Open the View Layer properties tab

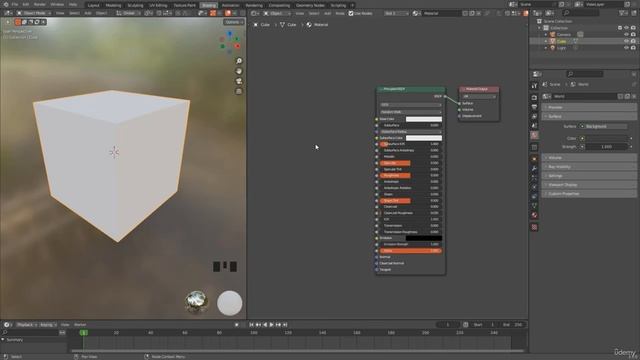[x=534, y=116]
